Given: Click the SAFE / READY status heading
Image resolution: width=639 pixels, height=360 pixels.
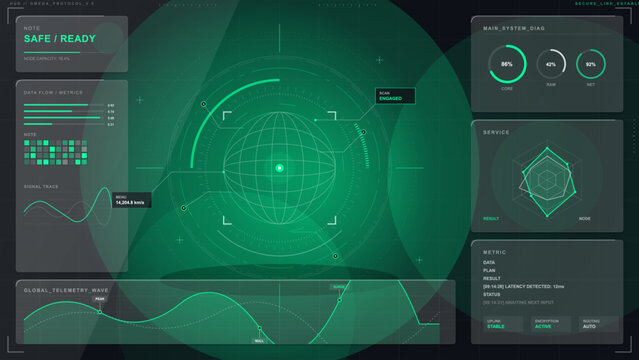Looking at the screenshot, I should tap(59, 39).
